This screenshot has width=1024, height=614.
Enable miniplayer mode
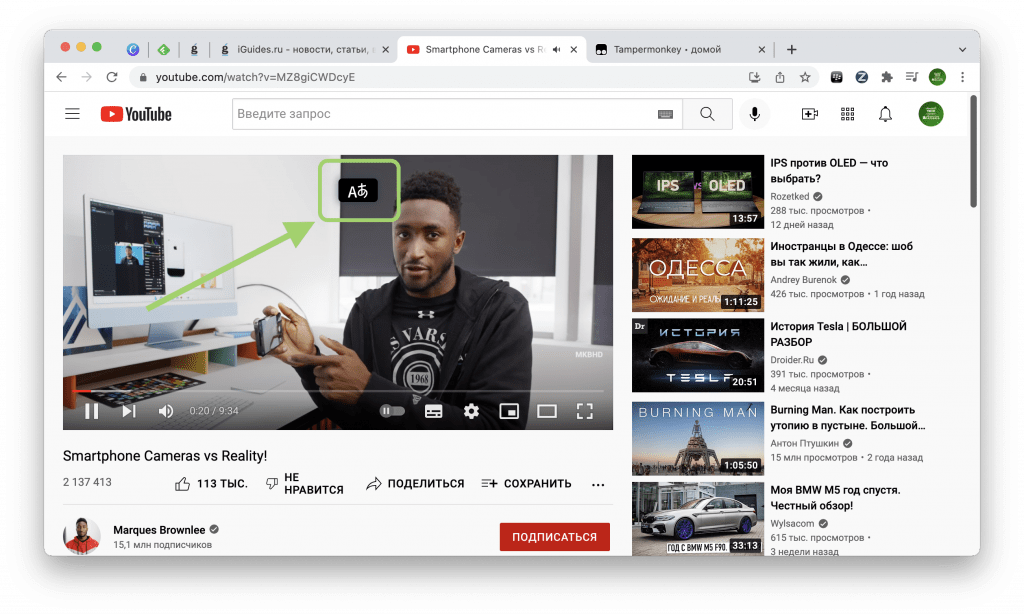(509, 411)
